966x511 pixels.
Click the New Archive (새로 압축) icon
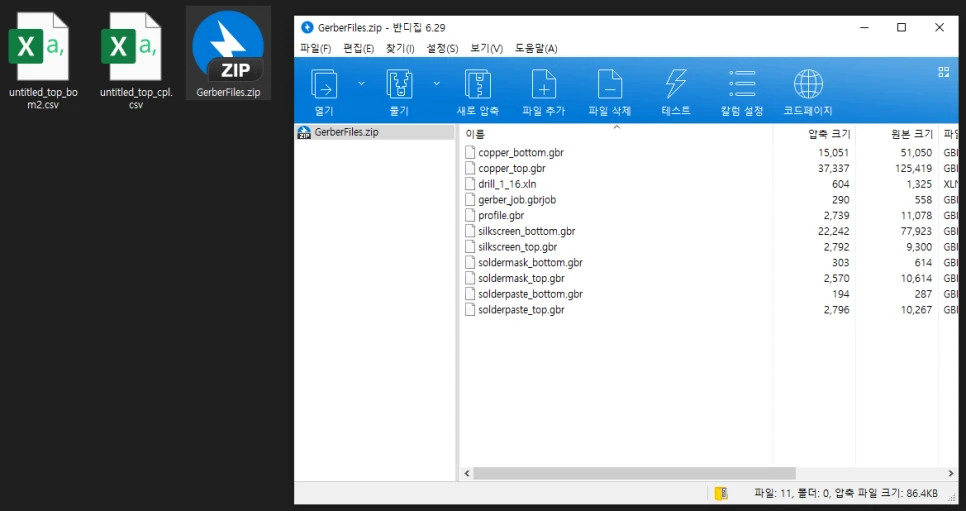tap(477, 84)
